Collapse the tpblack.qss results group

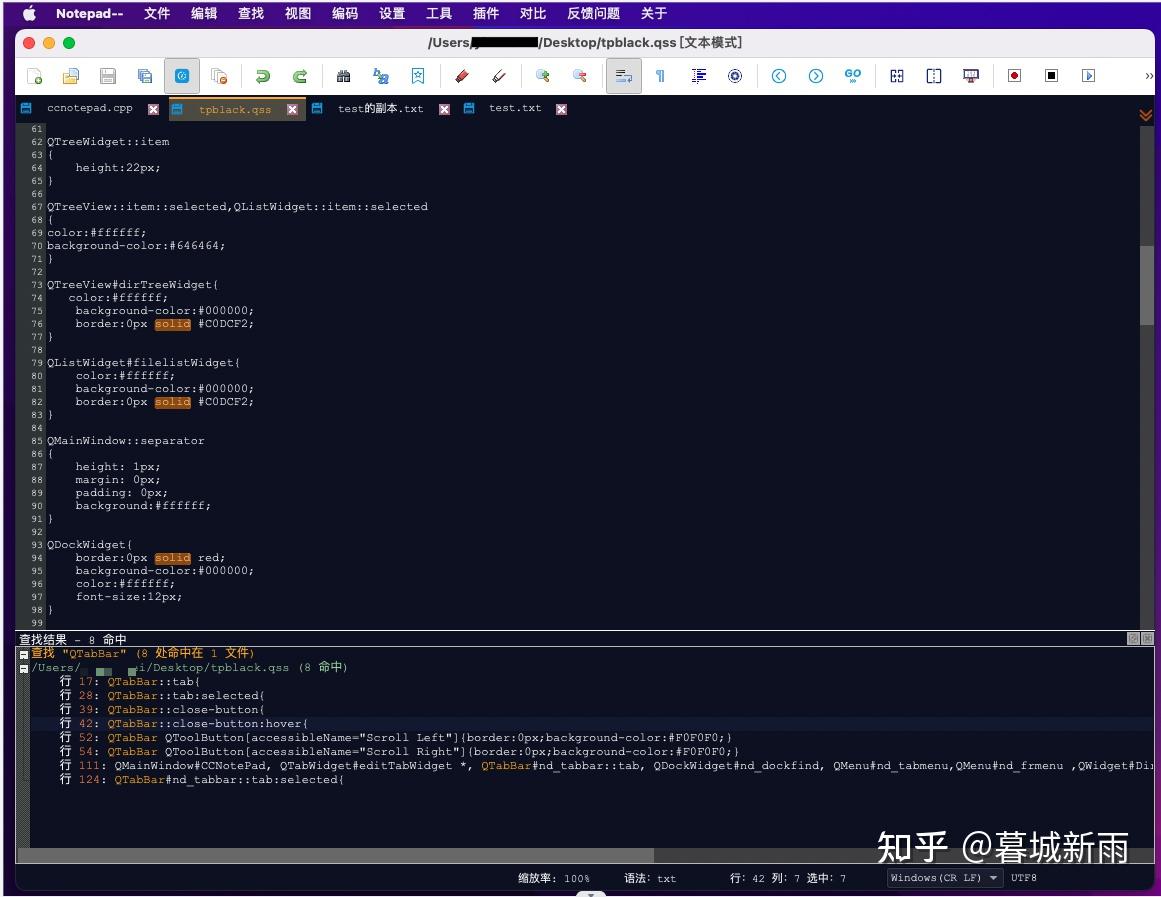pos(23,667)
